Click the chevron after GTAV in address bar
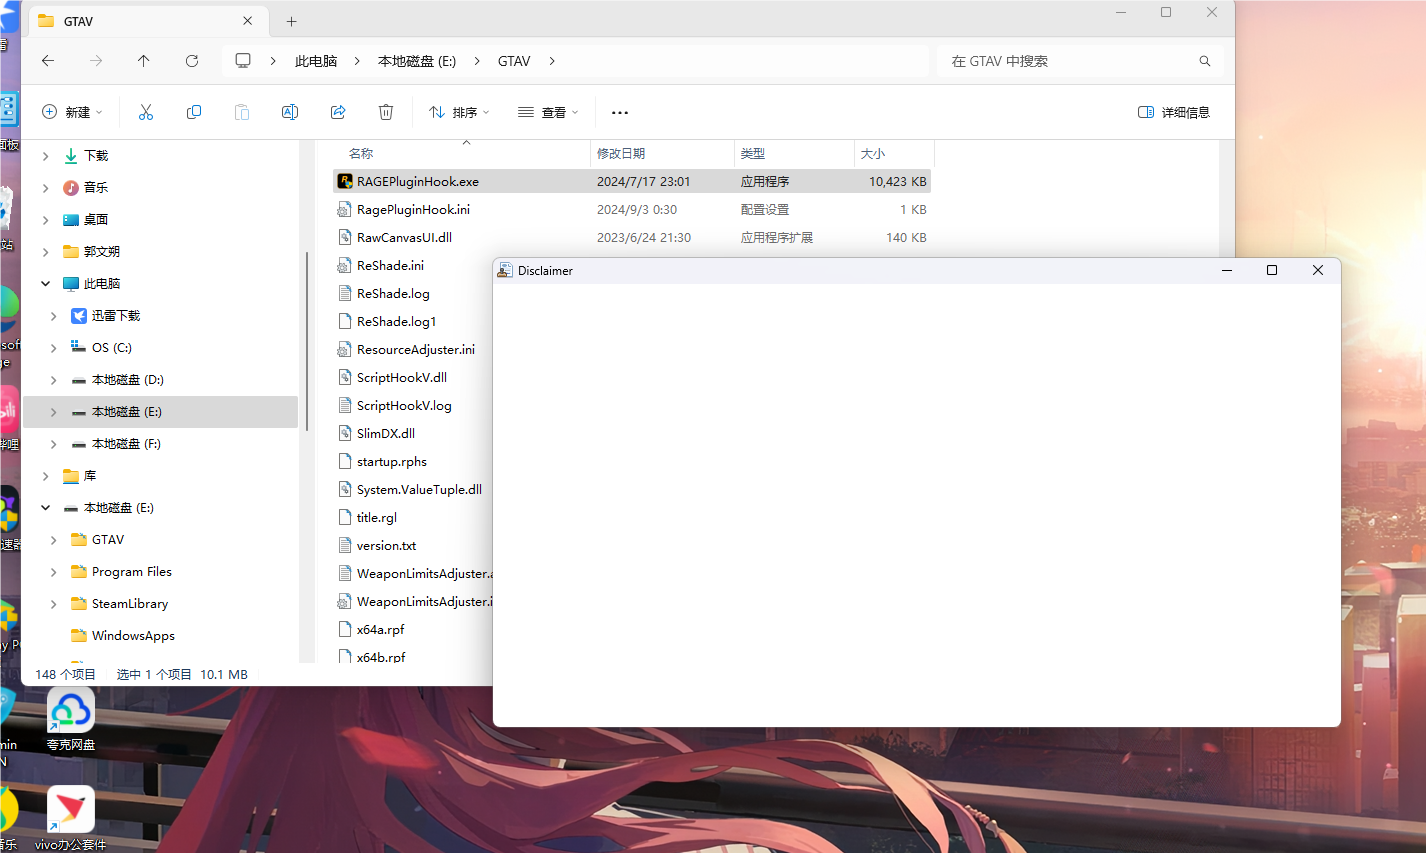The height and width of the screenshot is (853, 1426). 552,61
